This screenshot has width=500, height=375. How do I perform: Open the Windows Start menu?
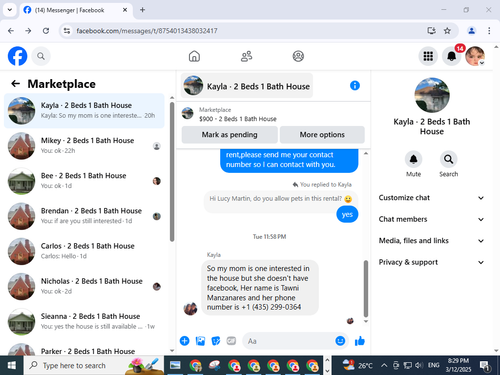coord(12,365)
